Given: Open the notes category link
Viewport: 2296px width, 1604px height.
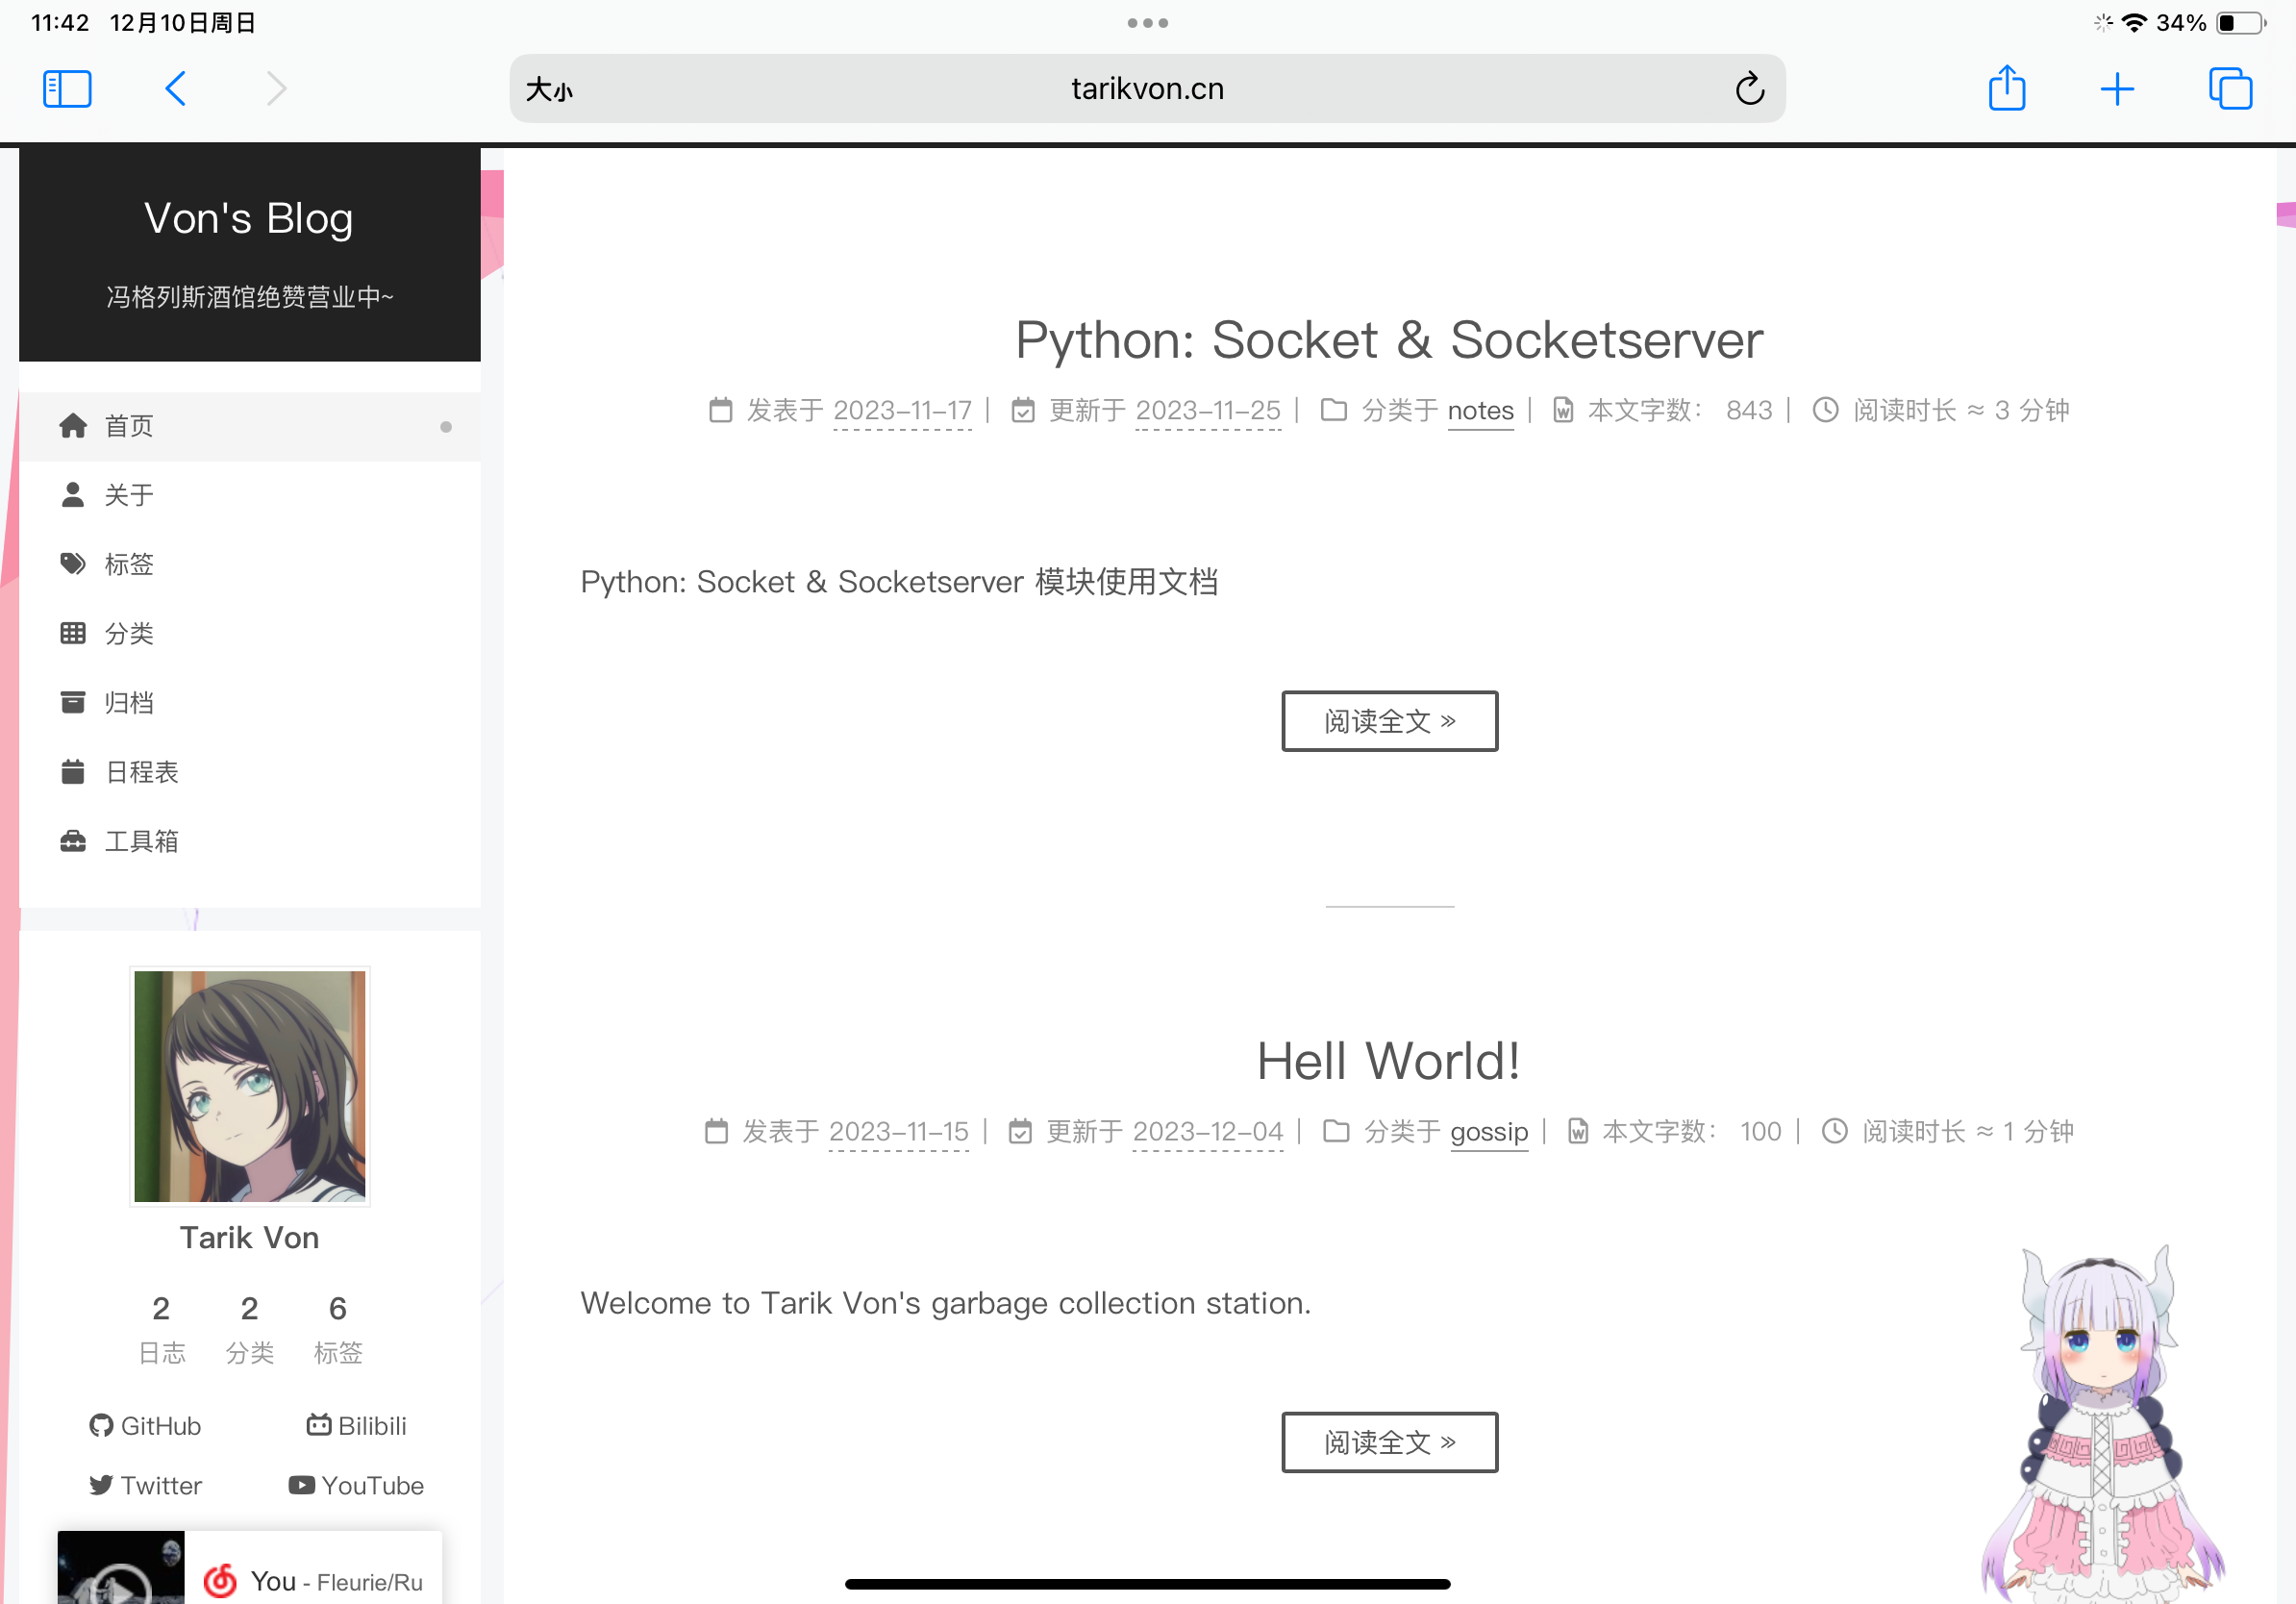Looking at the screenshot, I should click(1480, 411).
